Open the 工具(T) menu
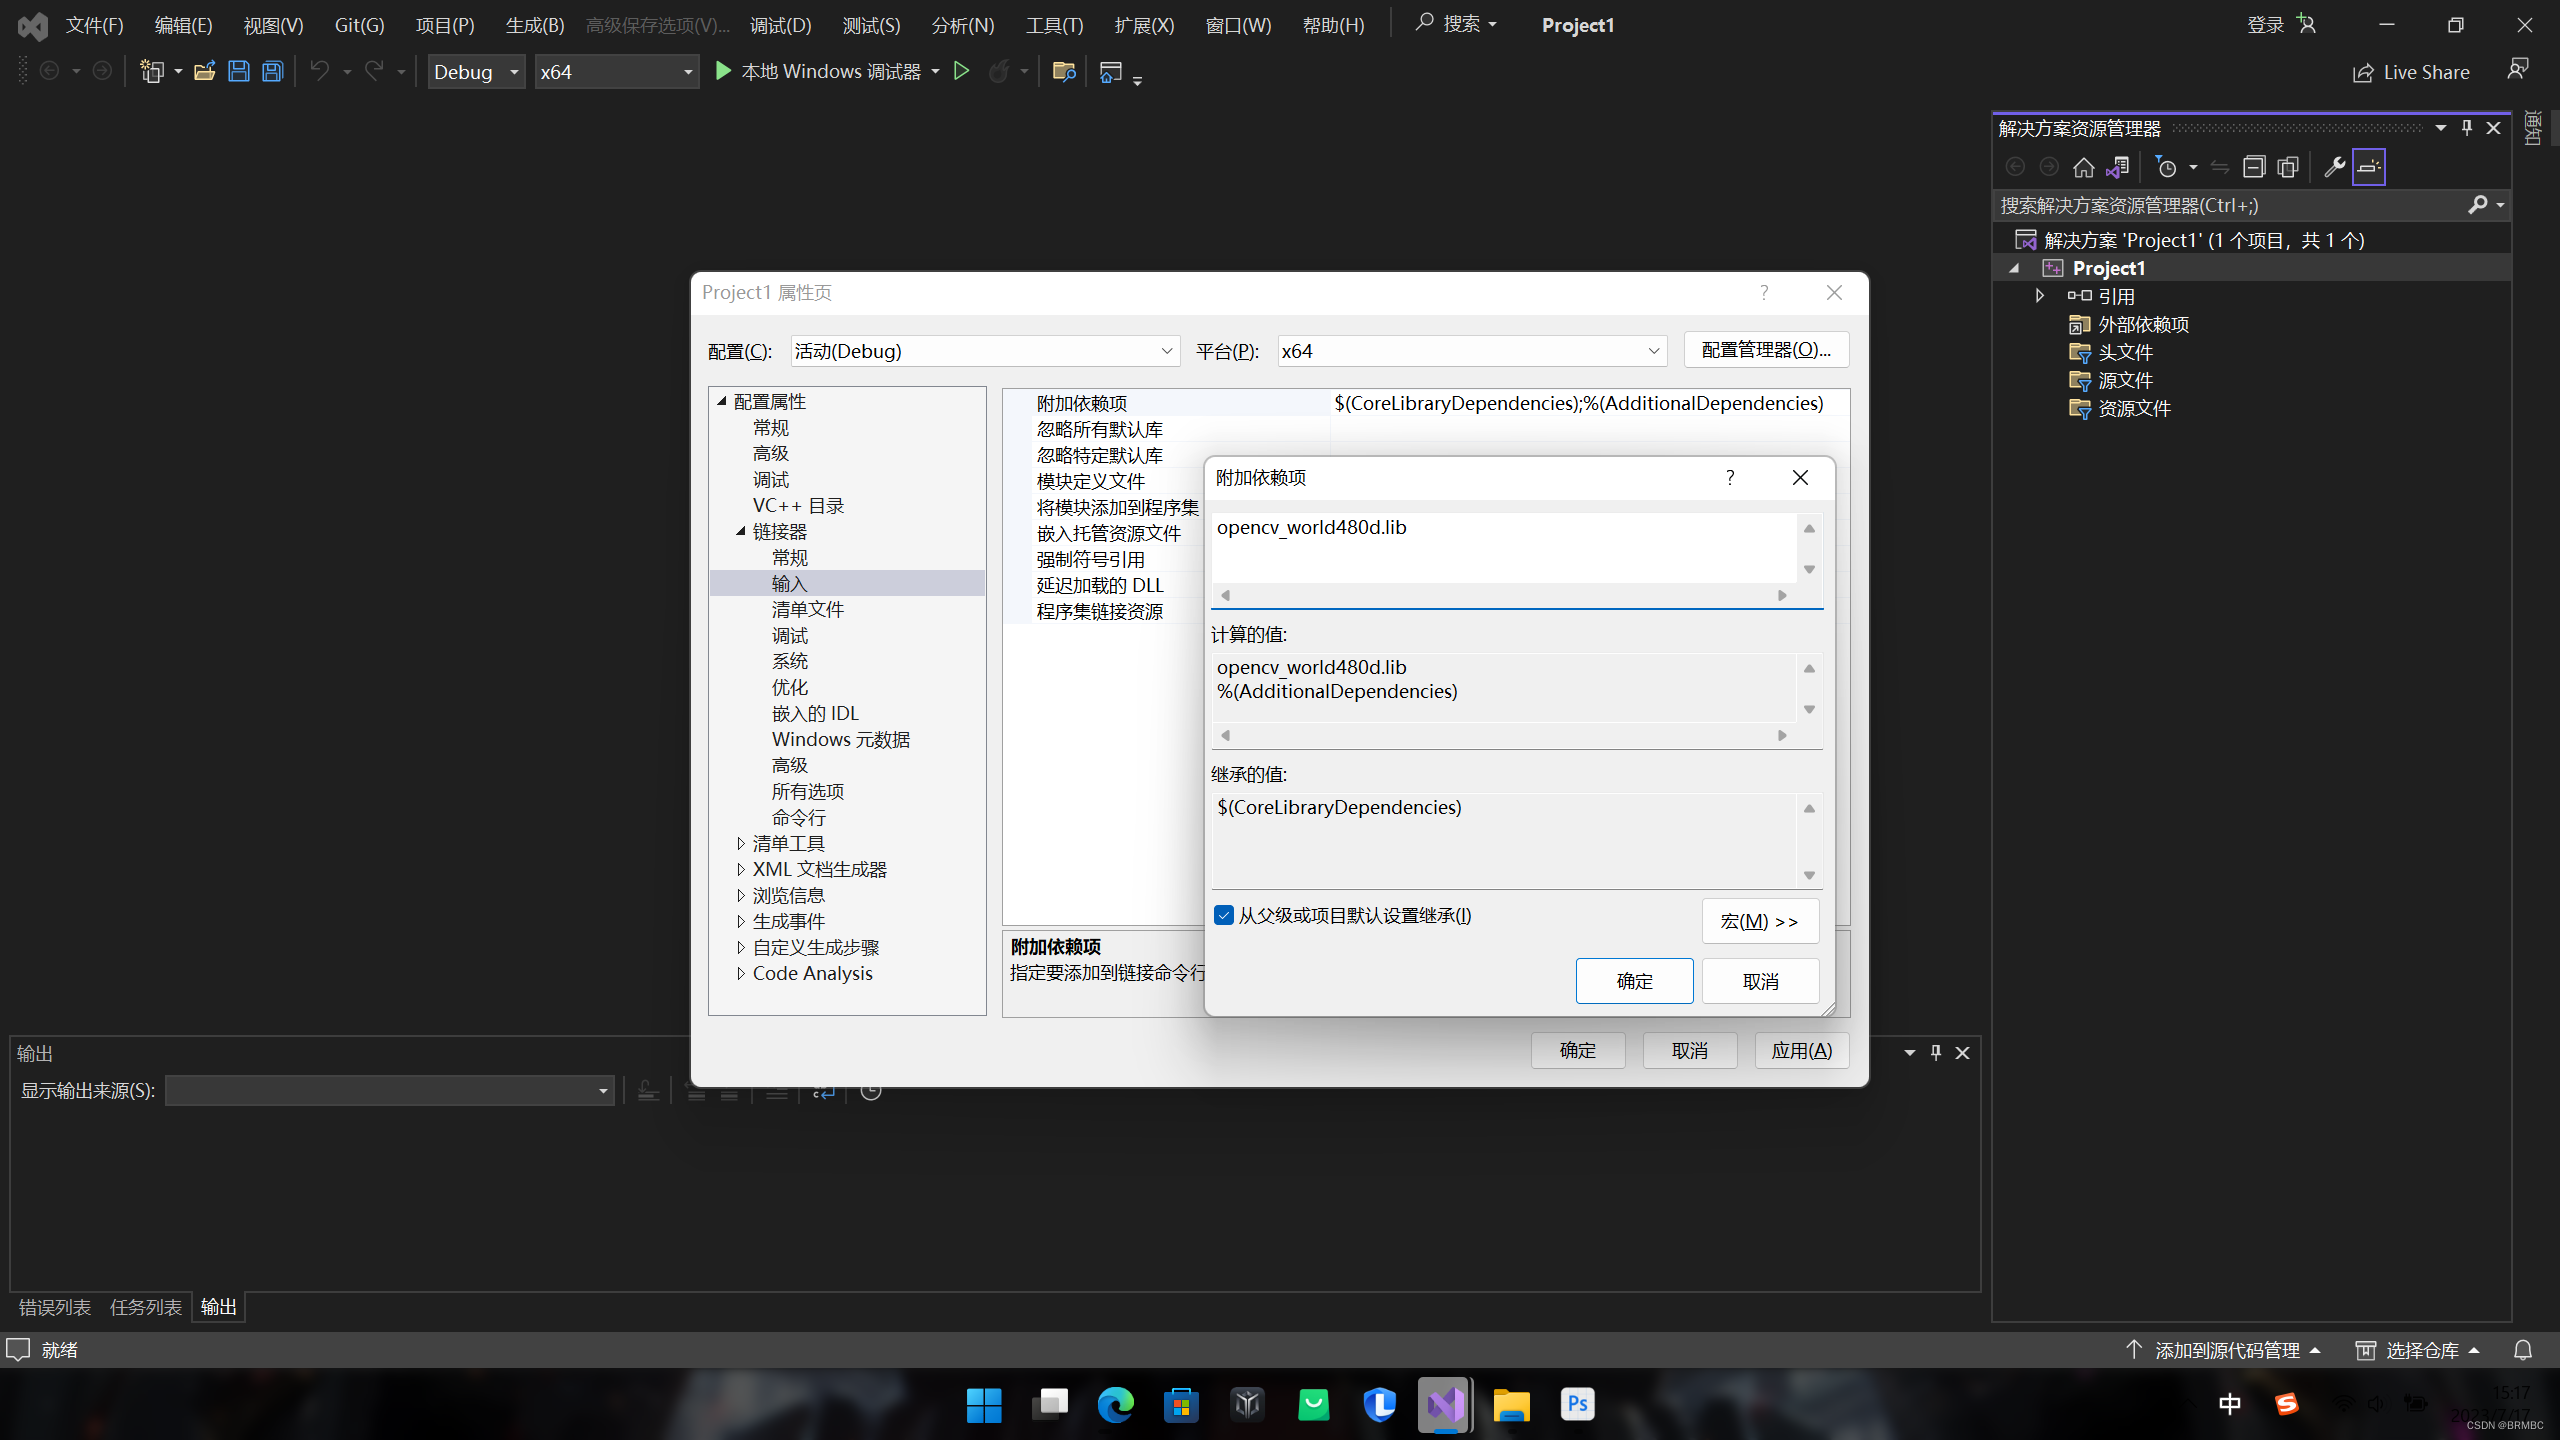This screenshot has height=1440, width=2560. 1054,25
